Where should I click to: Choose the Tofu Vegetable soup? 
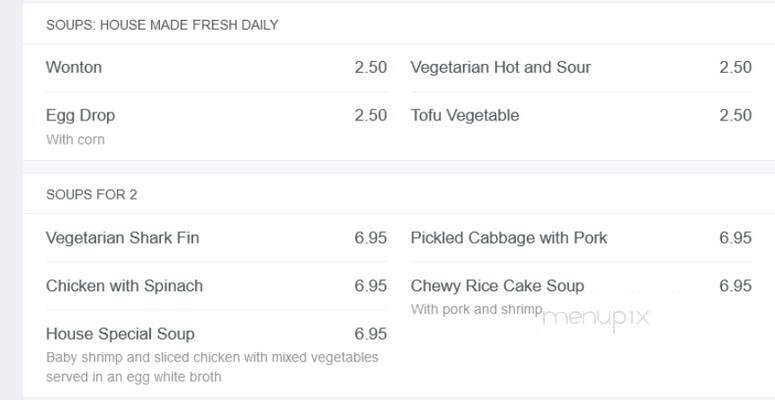pyautogui.click(x=465, y=116)
